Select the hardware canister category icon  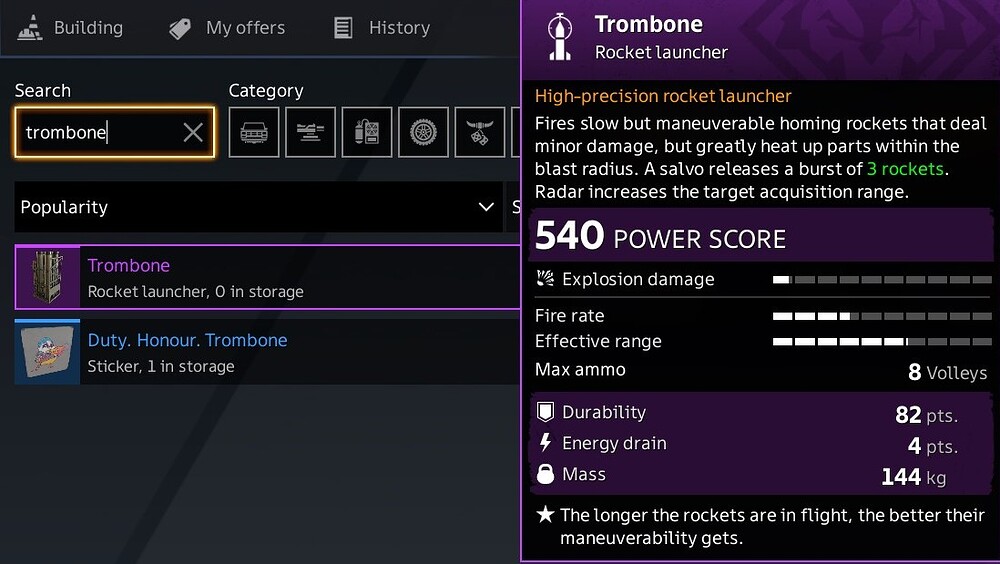click(367, 133)
